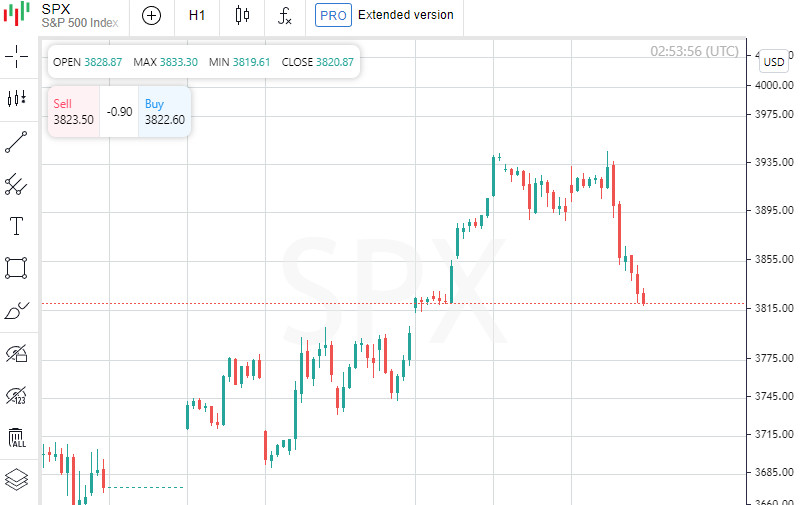This screenshot has width=805, height=505.
Task: Select the pitchfork drawing tool
Action: (16, 183)
